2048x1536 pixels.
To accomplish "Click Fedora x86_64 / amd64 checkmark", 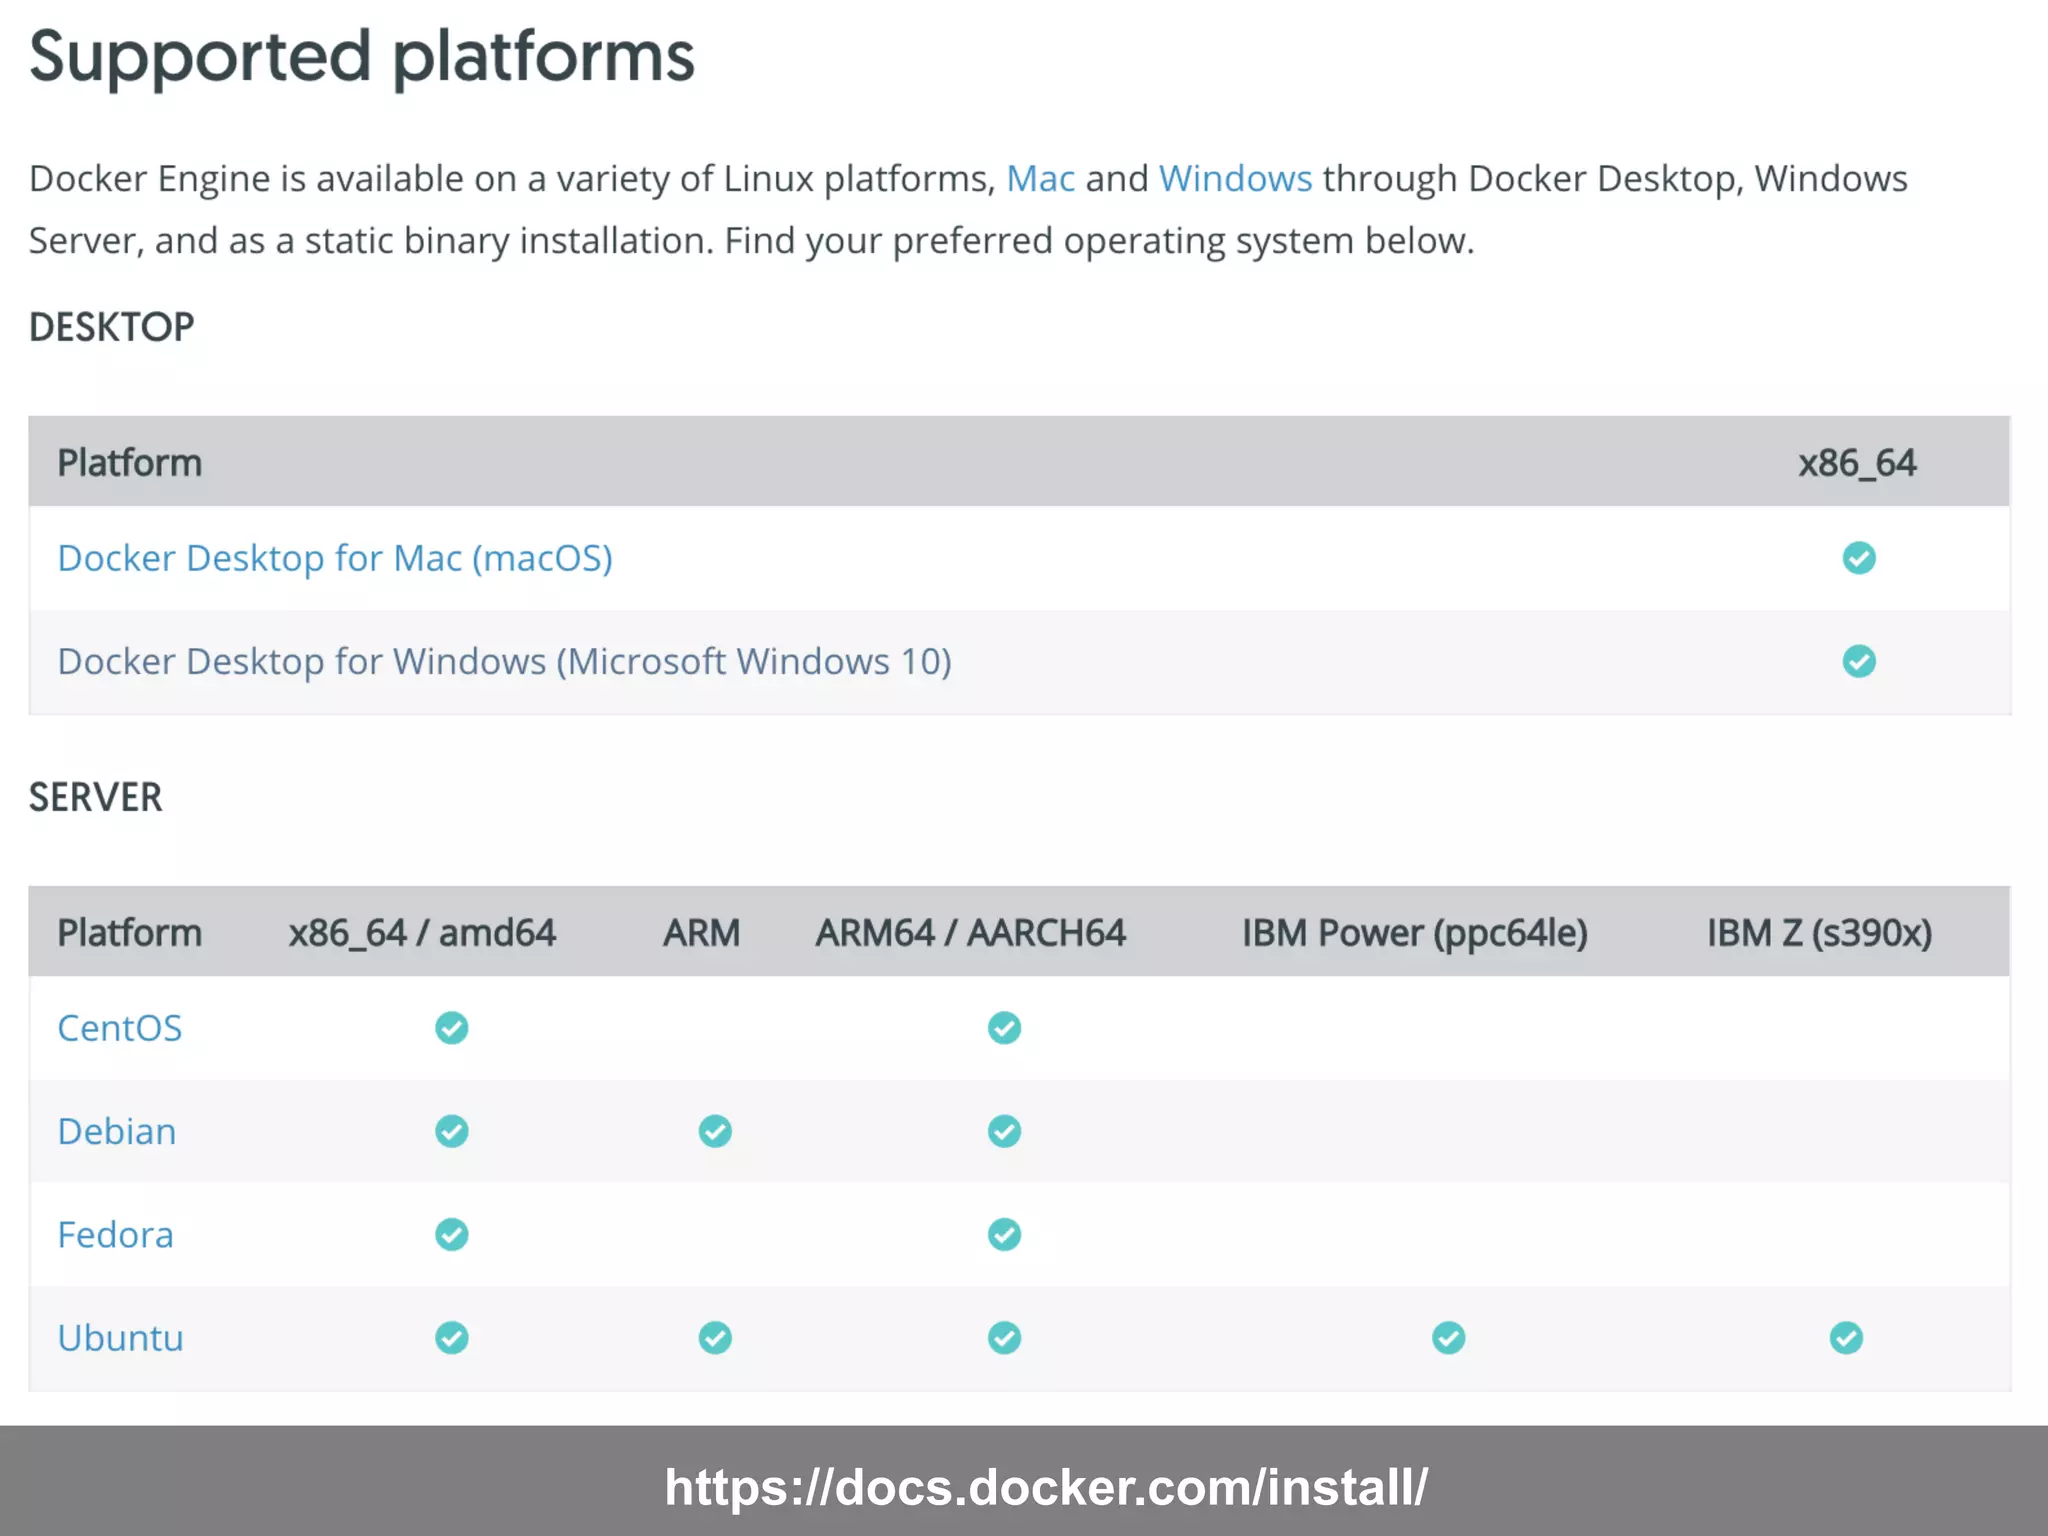I will [x=452, y=1235].
